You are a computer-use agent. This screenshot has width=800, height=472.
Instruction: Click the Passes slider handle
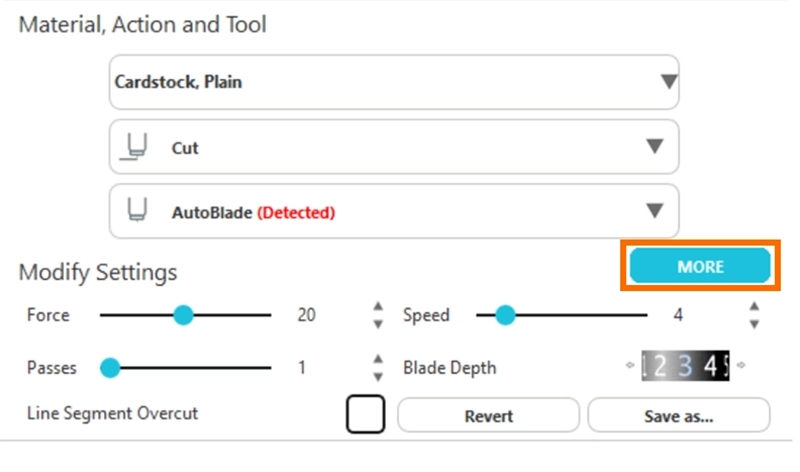tap(110, 368)
